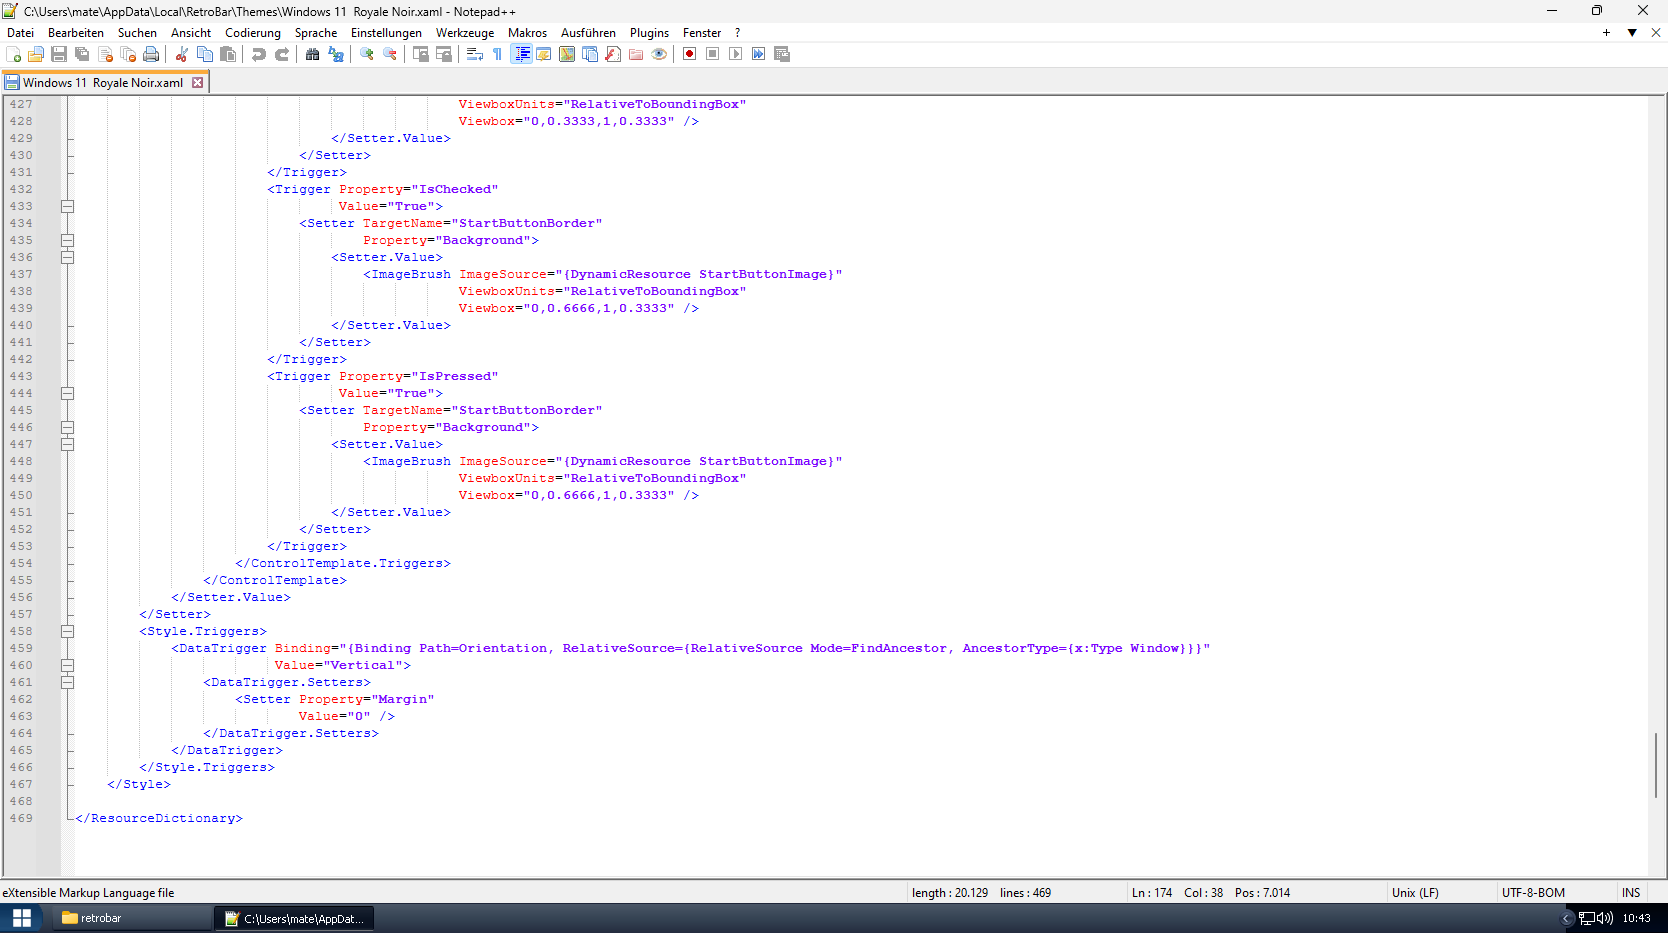Viewport: 1668px width, 933px height.
Task: Click the Copy toolbar icon
Action: [205, 54]
